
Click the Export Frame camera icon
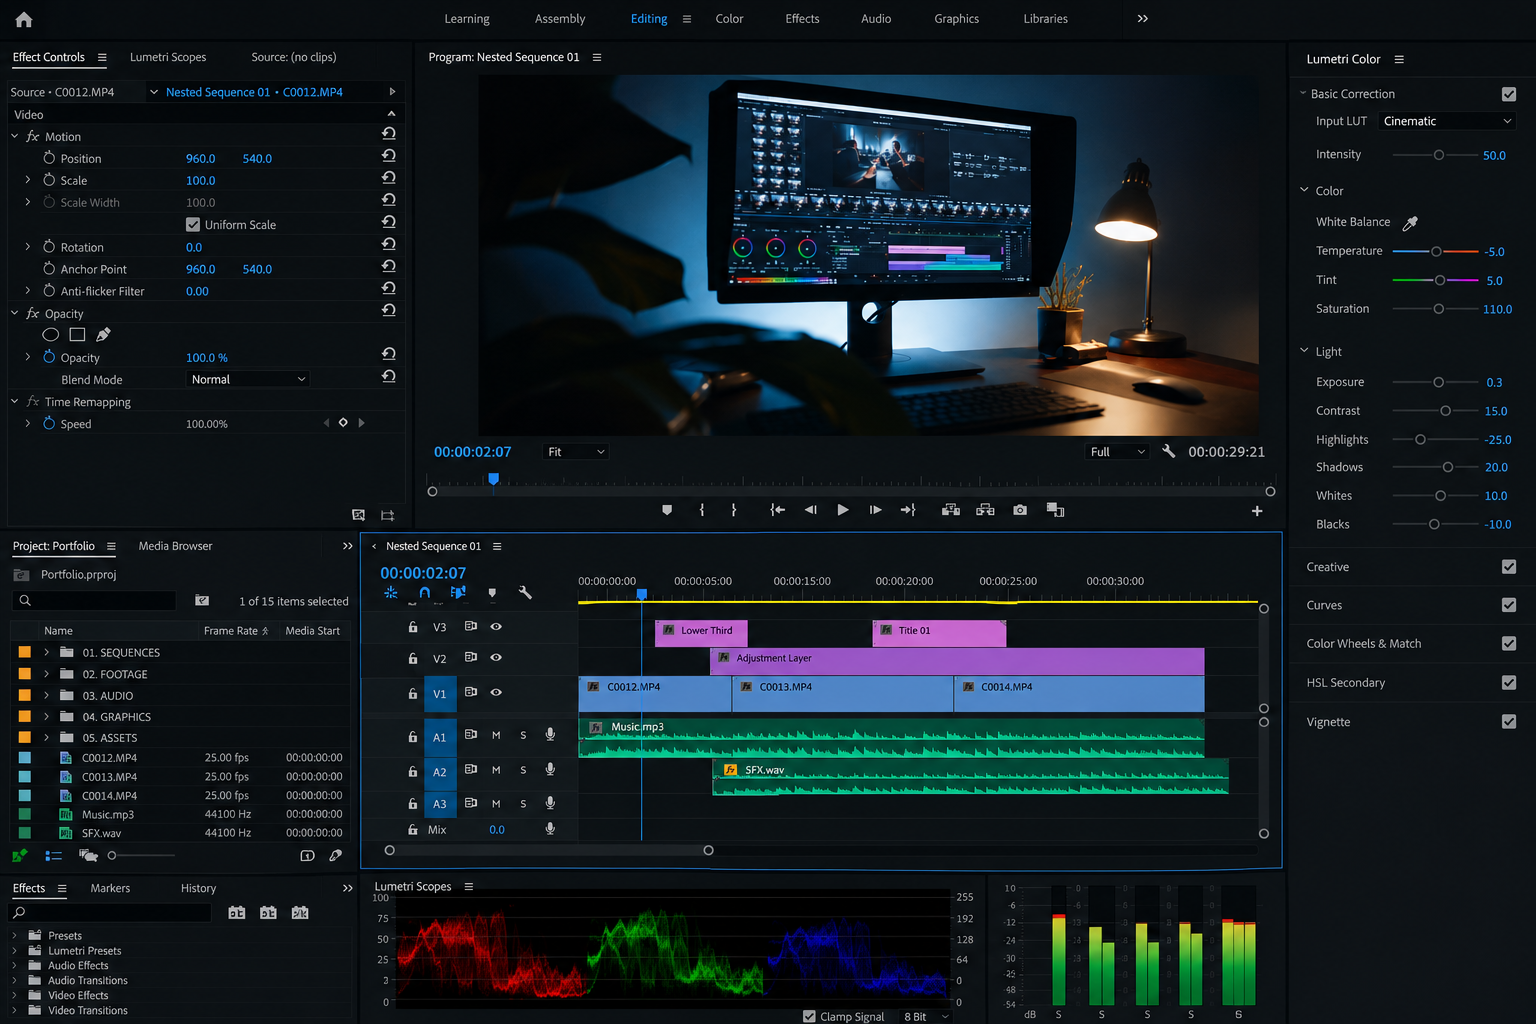point(1020,510)
